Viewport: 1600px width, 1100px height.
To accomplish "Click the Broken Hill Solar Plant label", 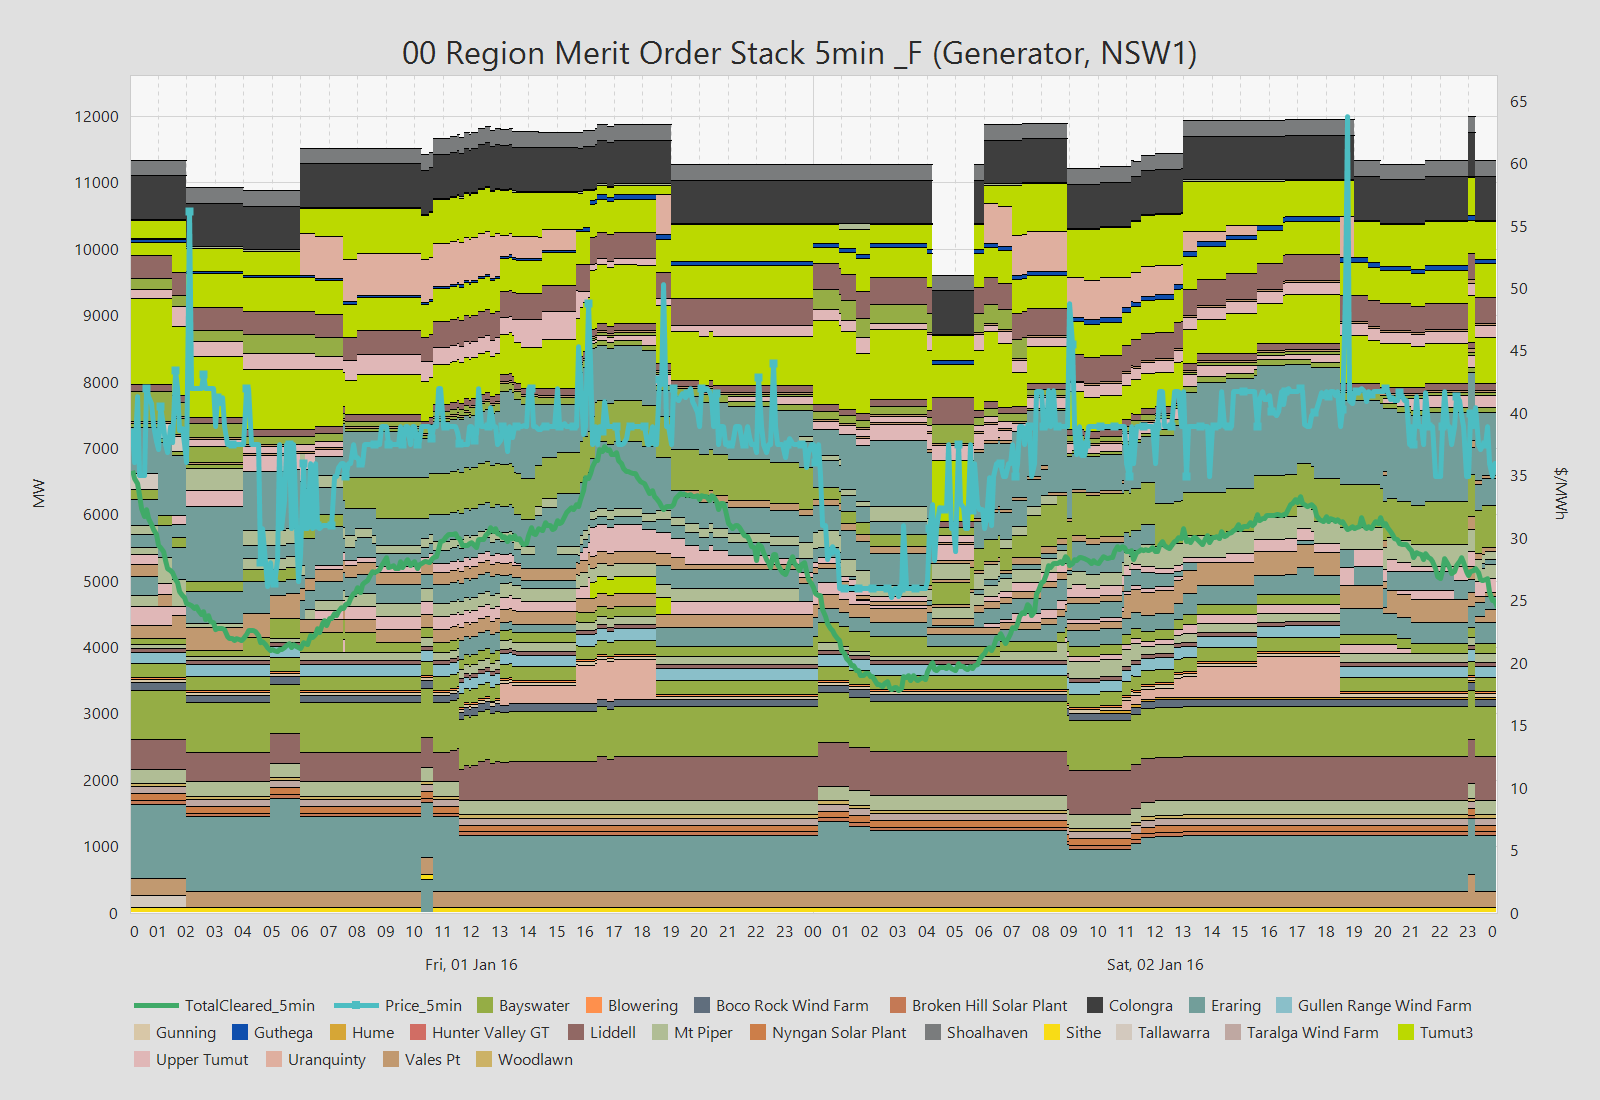I will click(989, 1005).
